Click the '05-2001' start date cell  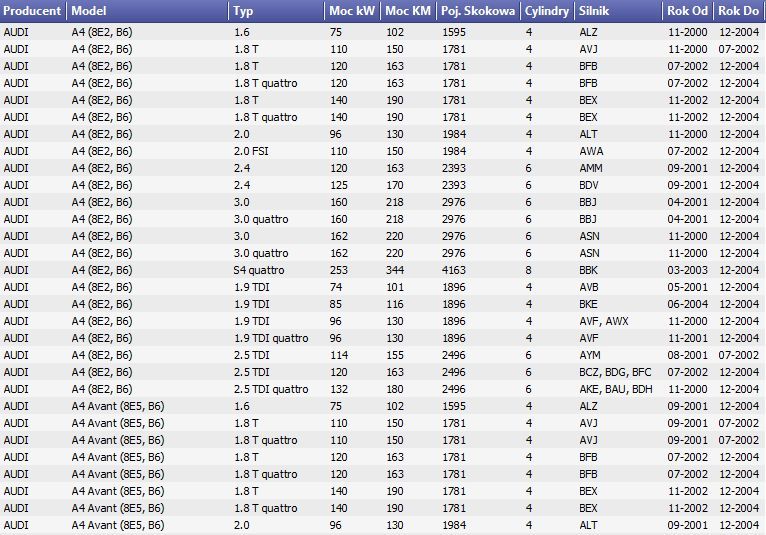tap(687, 287)
